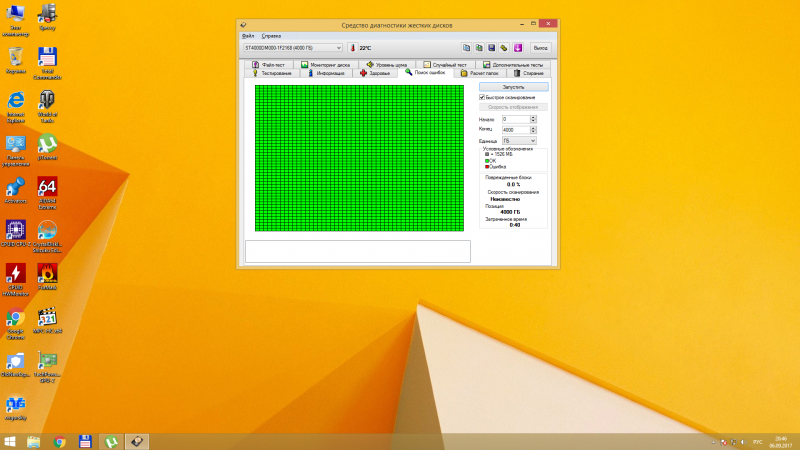Open This PC desktop icon
800x450 pixels.
16,21
